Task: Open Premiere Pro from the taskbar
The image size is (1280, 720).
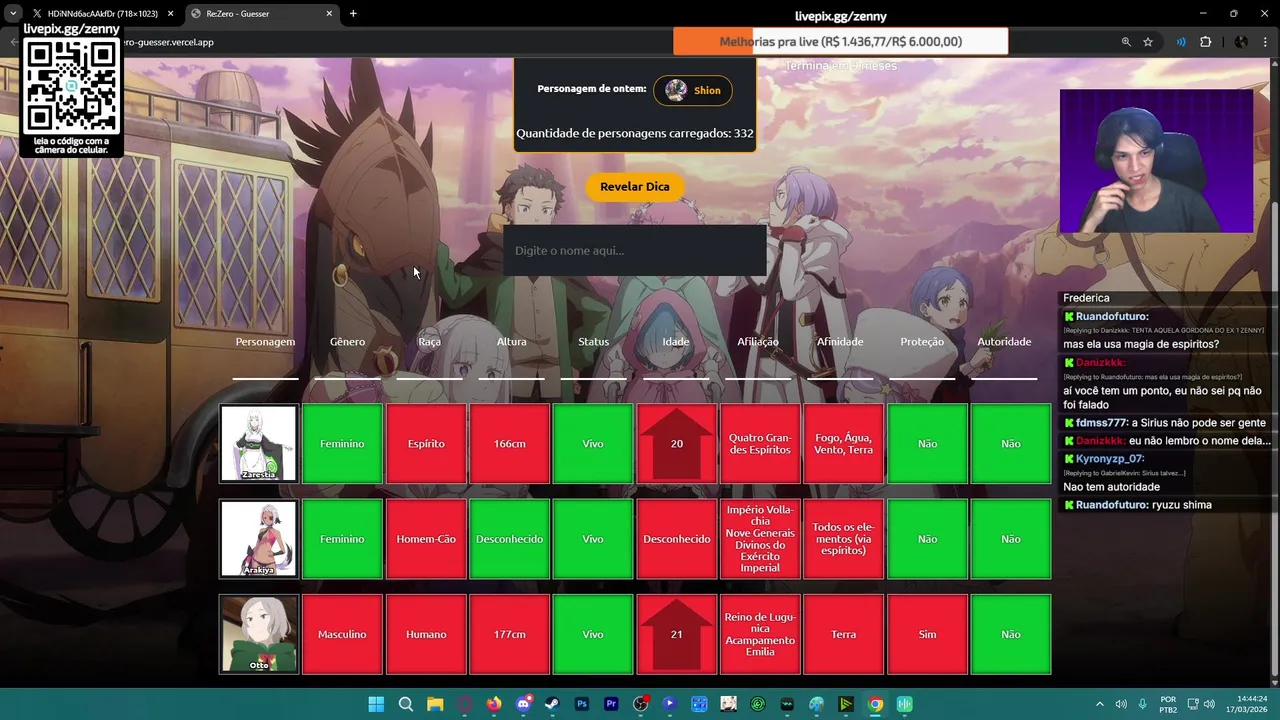Action: 611,704
